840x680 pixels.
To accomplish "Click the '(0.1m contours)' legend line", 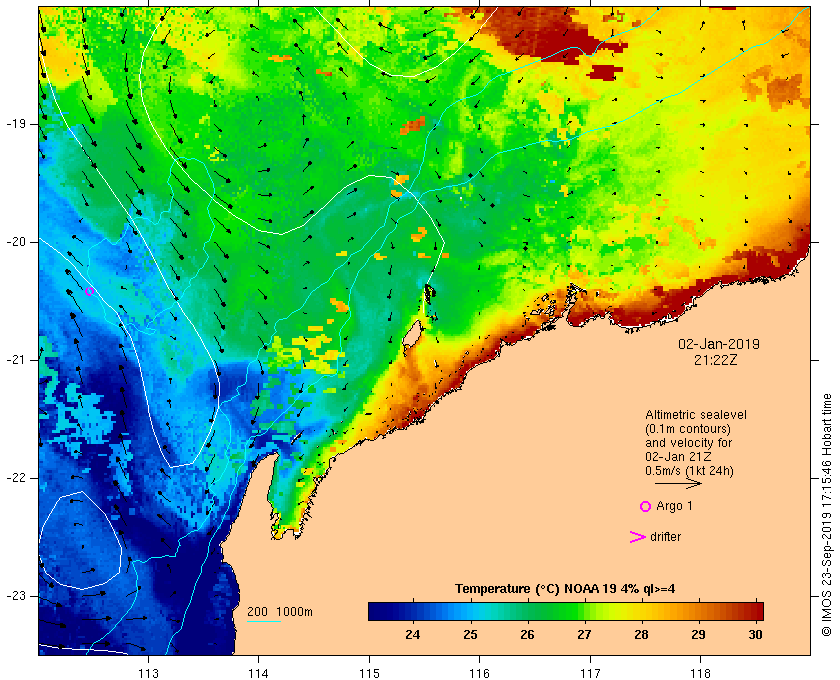I will (688, 429).
